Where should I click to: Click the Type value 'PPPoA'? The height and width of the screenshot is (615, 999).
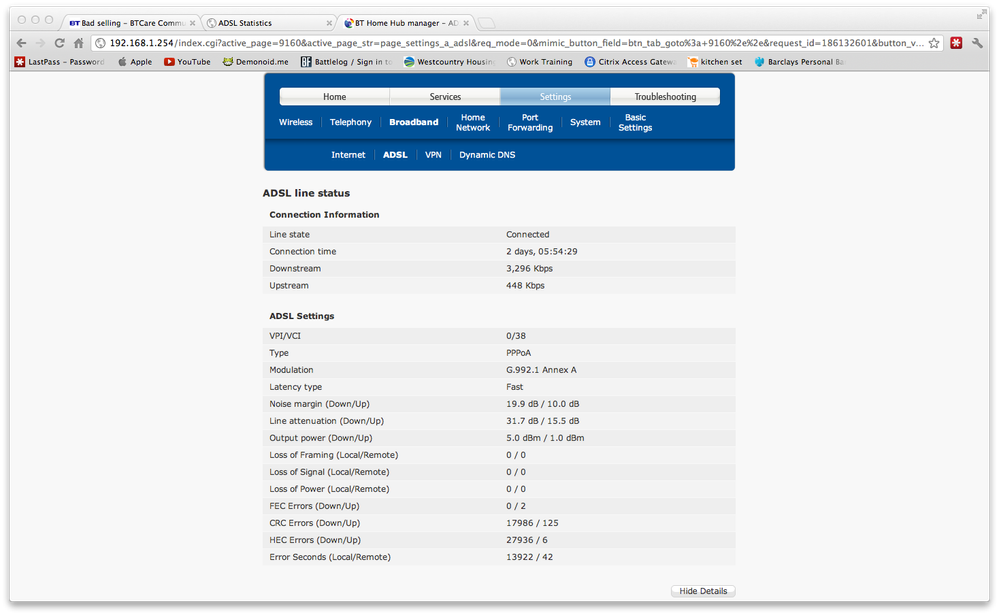click(x=518, y=353)
